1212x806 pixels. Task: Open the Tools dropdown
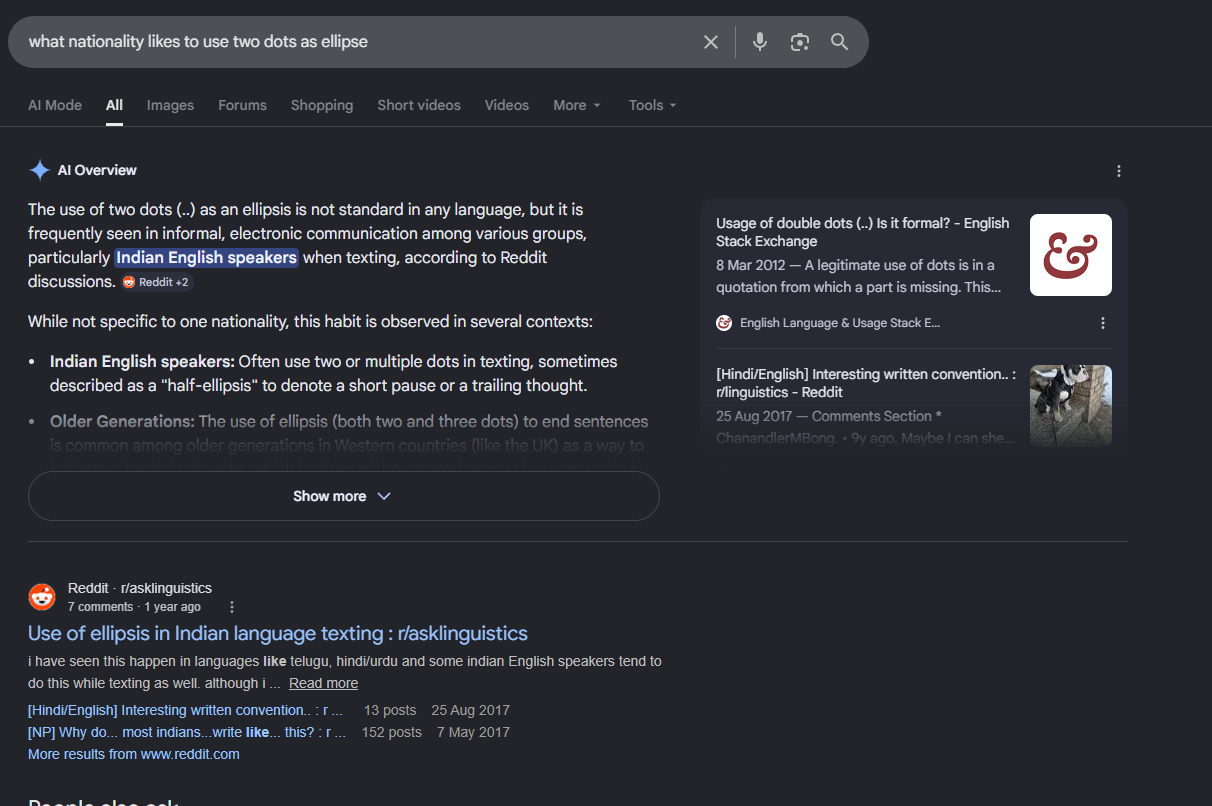pos(653,105)
